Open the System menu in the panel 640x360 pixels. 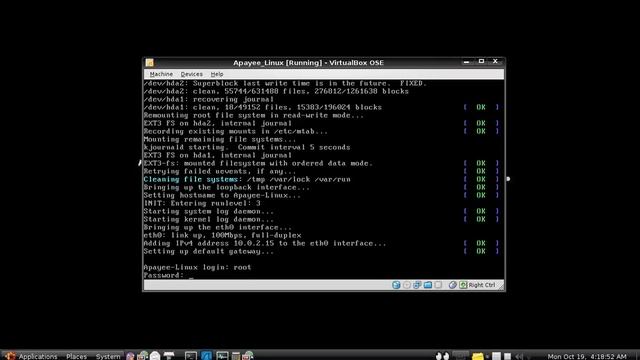108,356
